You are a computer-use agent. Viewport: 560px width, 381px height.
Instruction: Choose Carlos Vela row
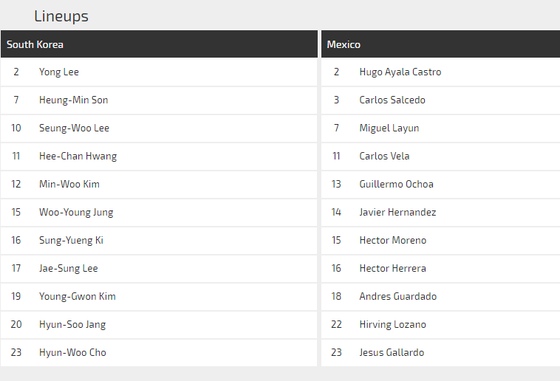pyautogui.click(x=440, y=156)
